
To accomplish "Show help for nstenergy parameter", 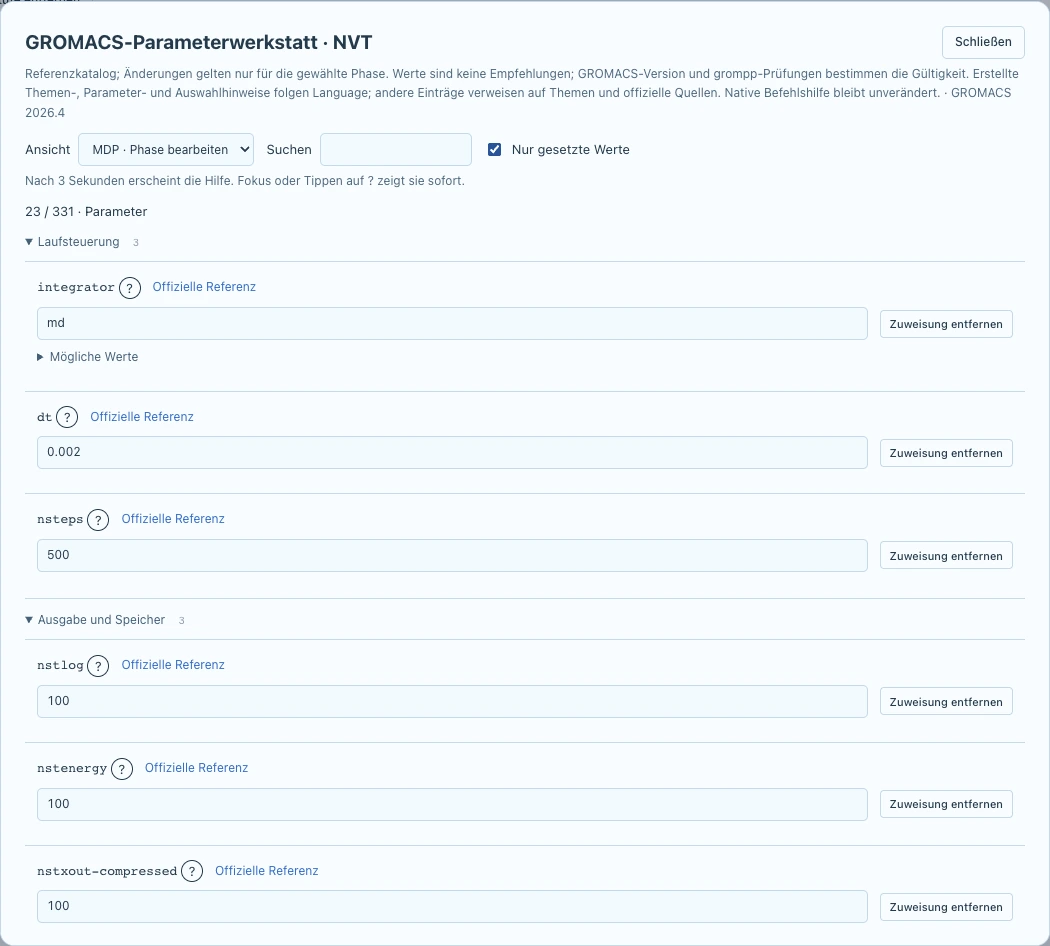I will coord(122,769).
